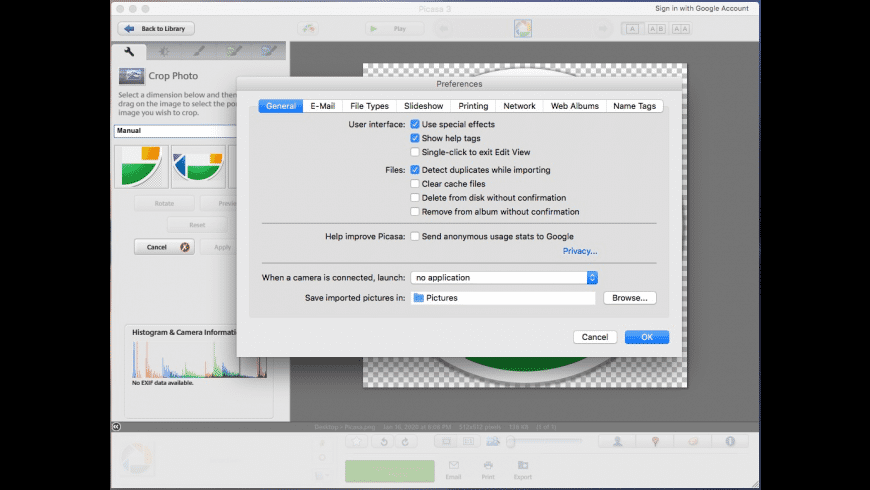Click the histogram graph

tap(199, 360)
